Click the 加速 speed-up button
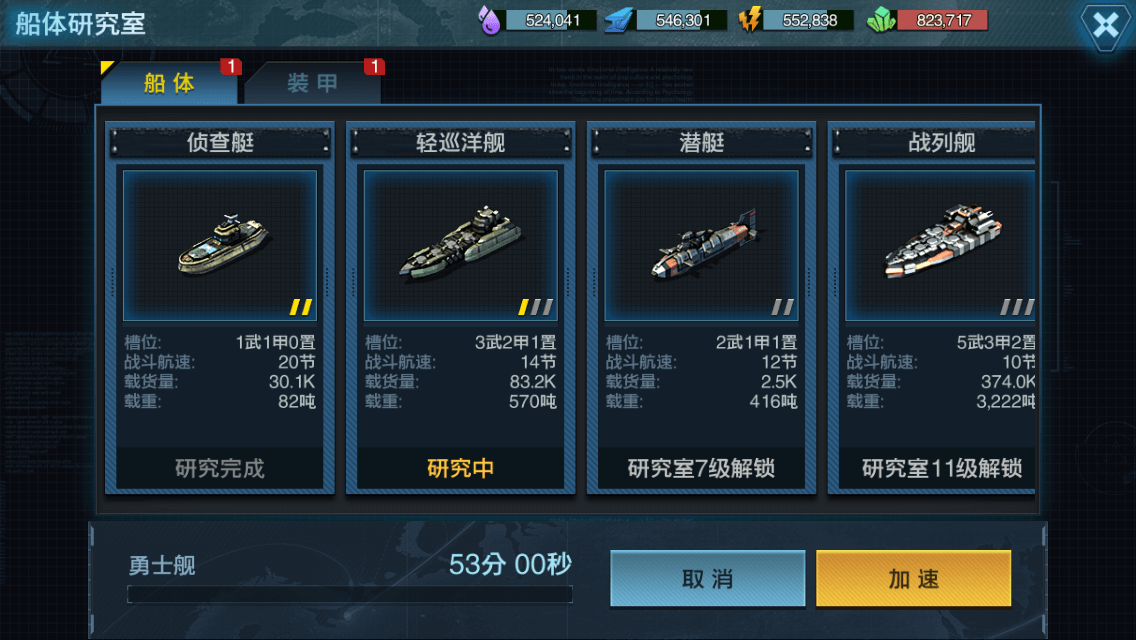 tap(914, 578)
